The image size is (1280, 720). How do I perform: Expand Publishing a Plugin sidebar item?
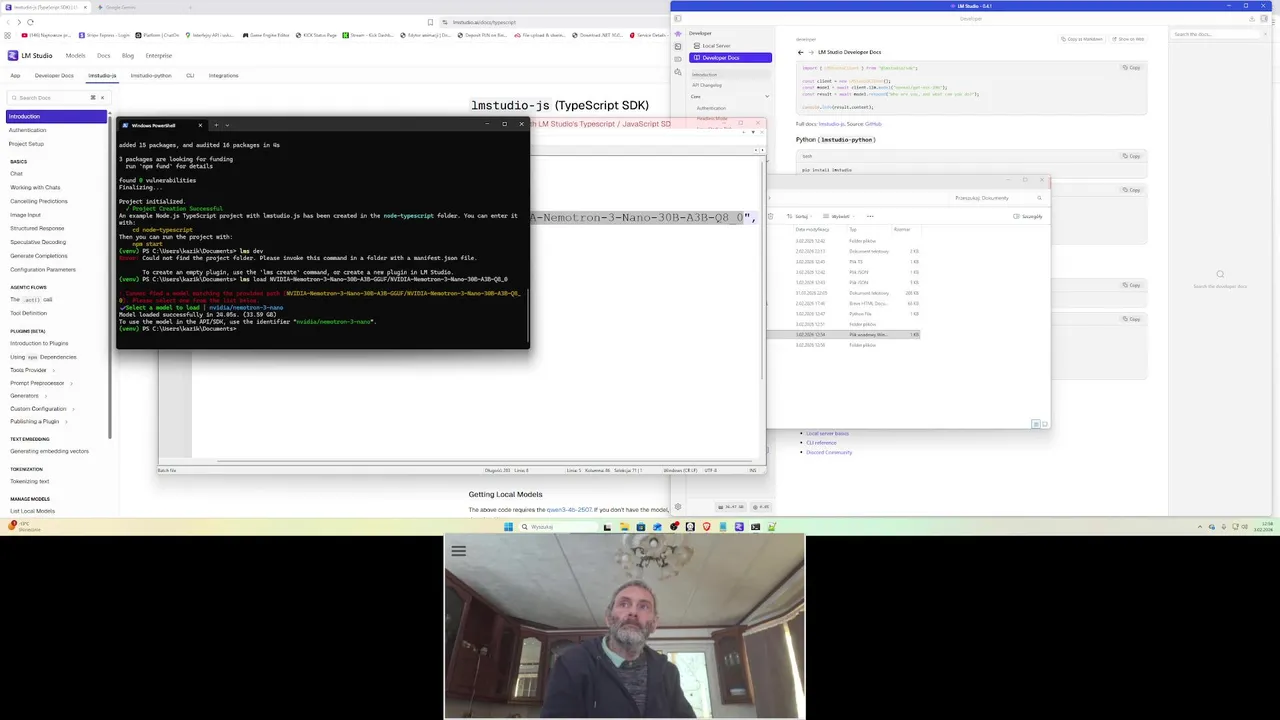point(68,422)
